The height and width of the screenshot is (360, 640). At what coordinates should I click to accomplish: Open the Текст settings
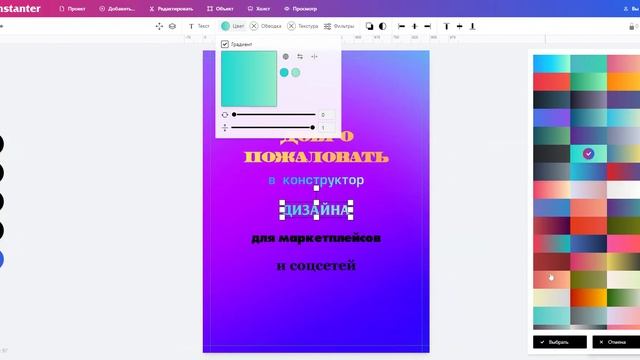[199, 26]
